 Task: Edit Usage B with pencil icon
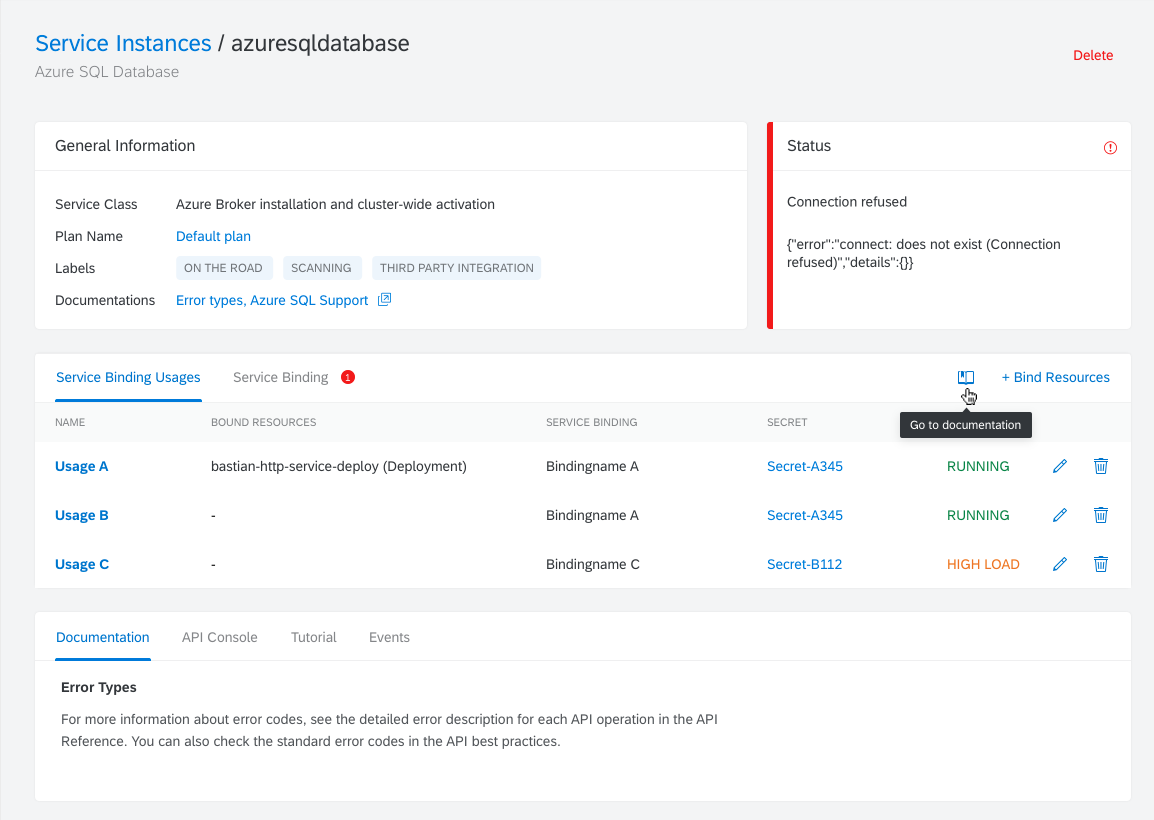[x=1060, y=515]
